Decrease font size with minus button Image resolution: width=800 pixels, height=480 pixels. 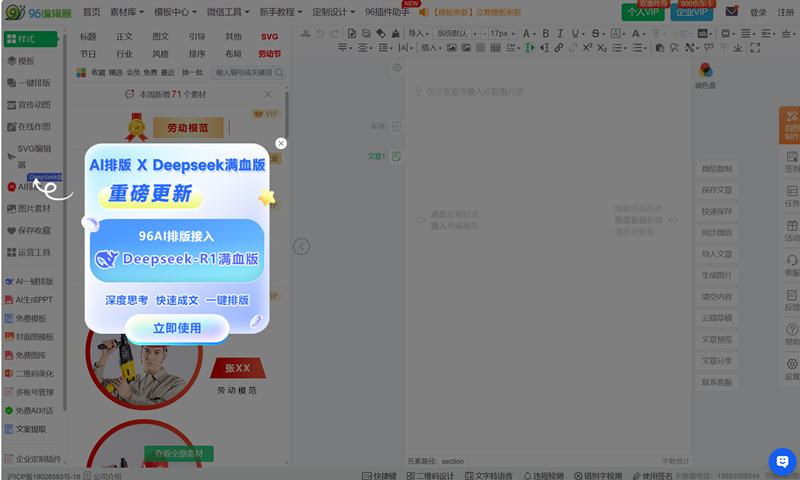(x=485, y=34)
